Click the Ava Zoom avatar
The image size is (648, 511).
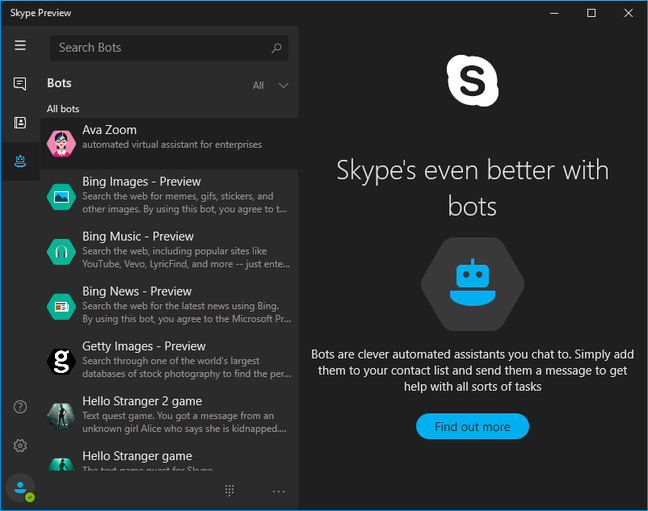(61, 143)
